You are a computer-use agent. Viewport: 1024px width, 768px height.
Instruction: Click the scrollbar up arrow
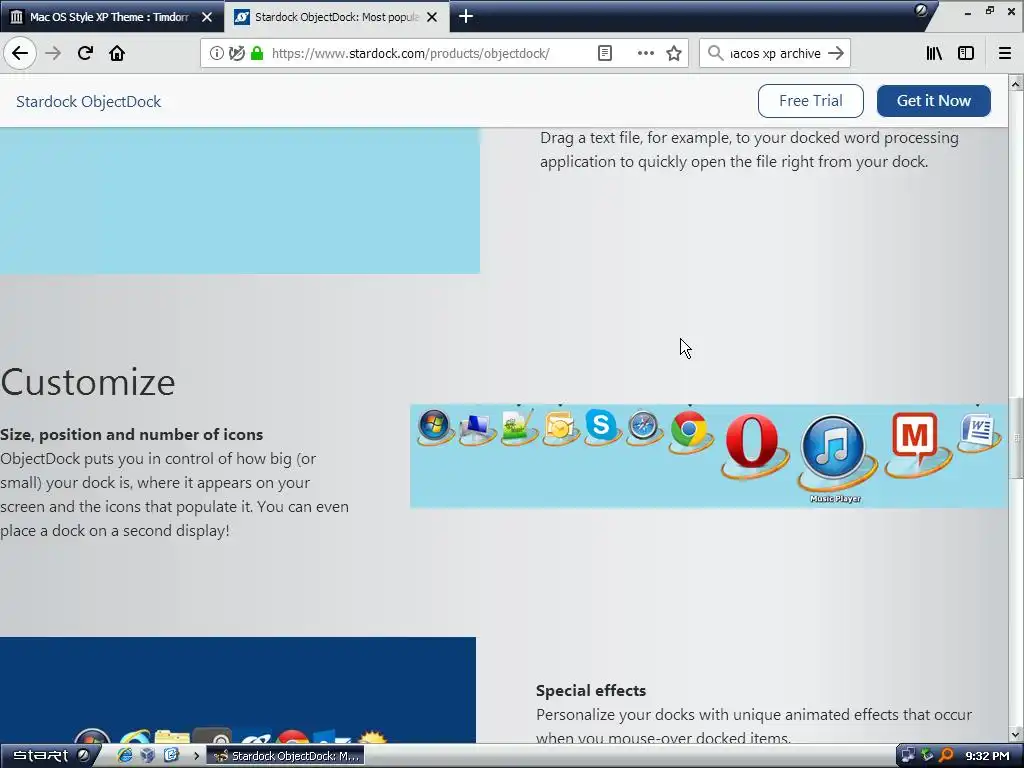coord(1016,83)
